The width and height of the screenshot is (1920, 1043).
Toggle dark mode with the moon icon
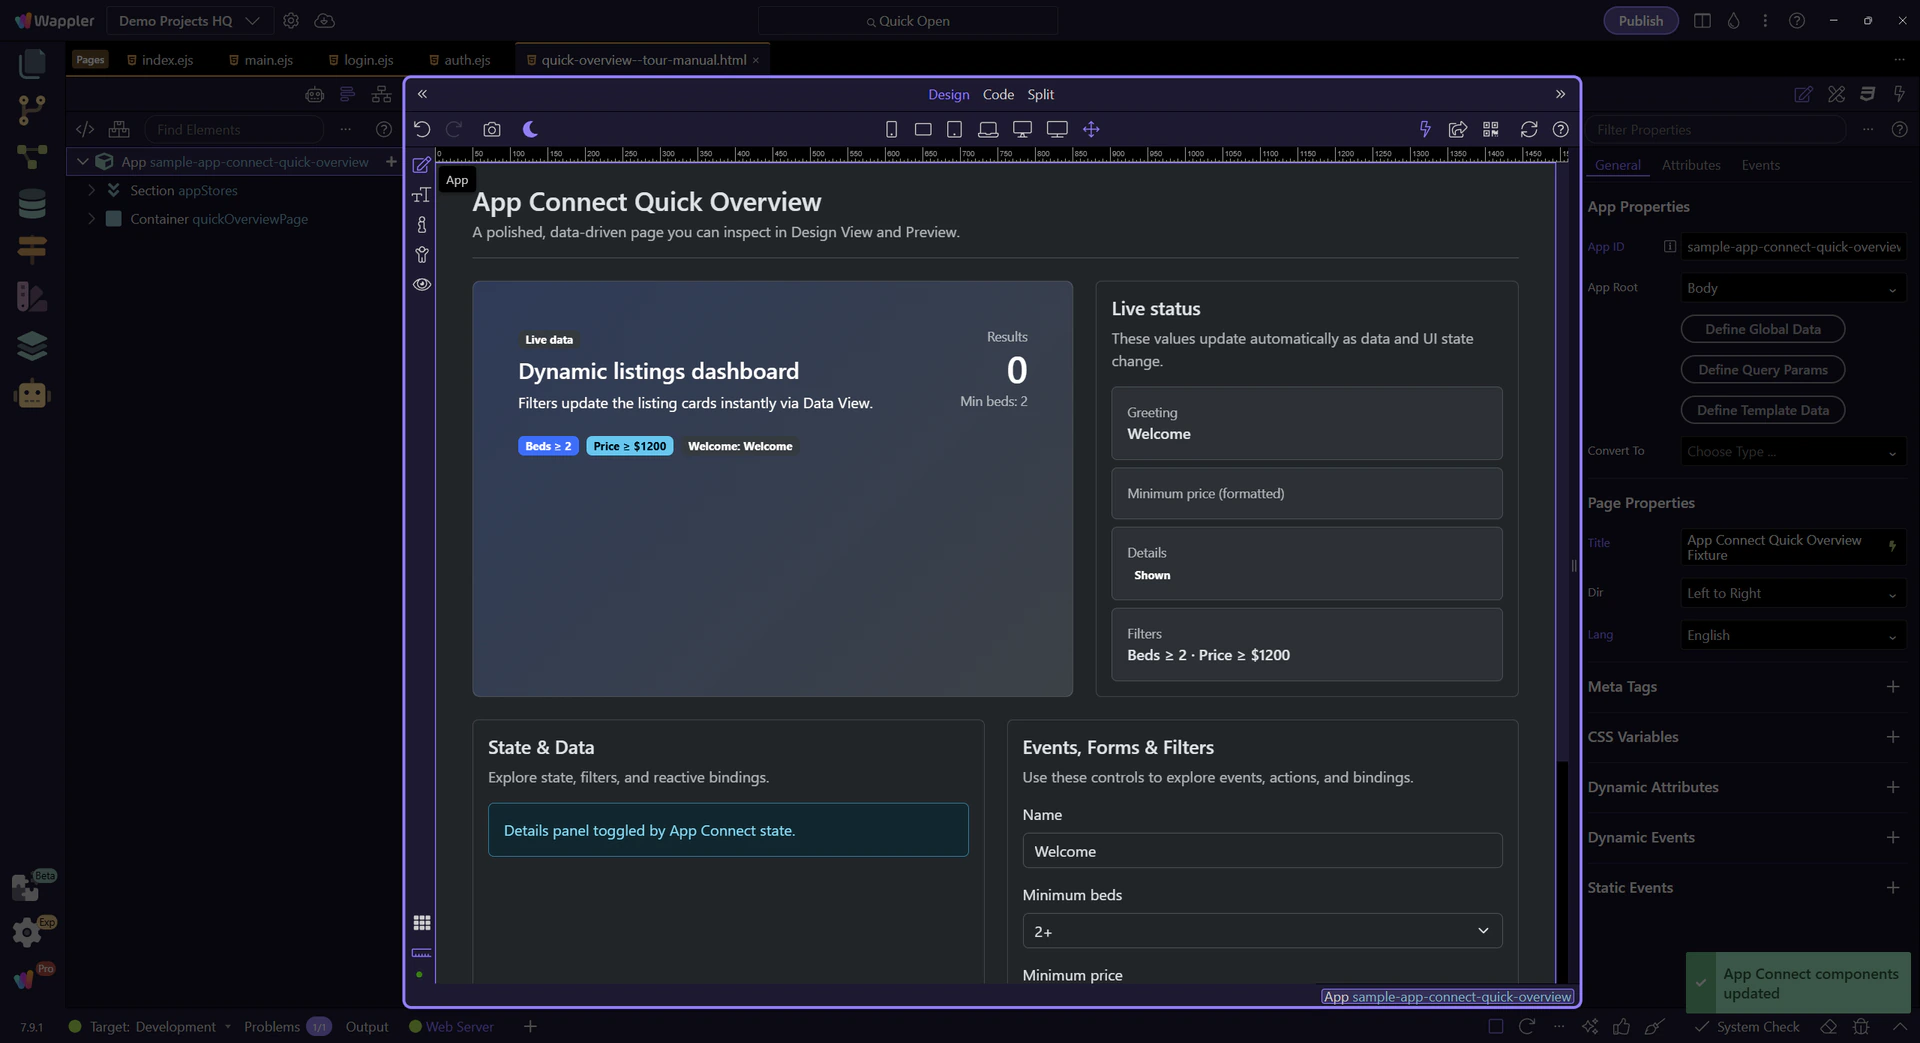pos(530,129)
